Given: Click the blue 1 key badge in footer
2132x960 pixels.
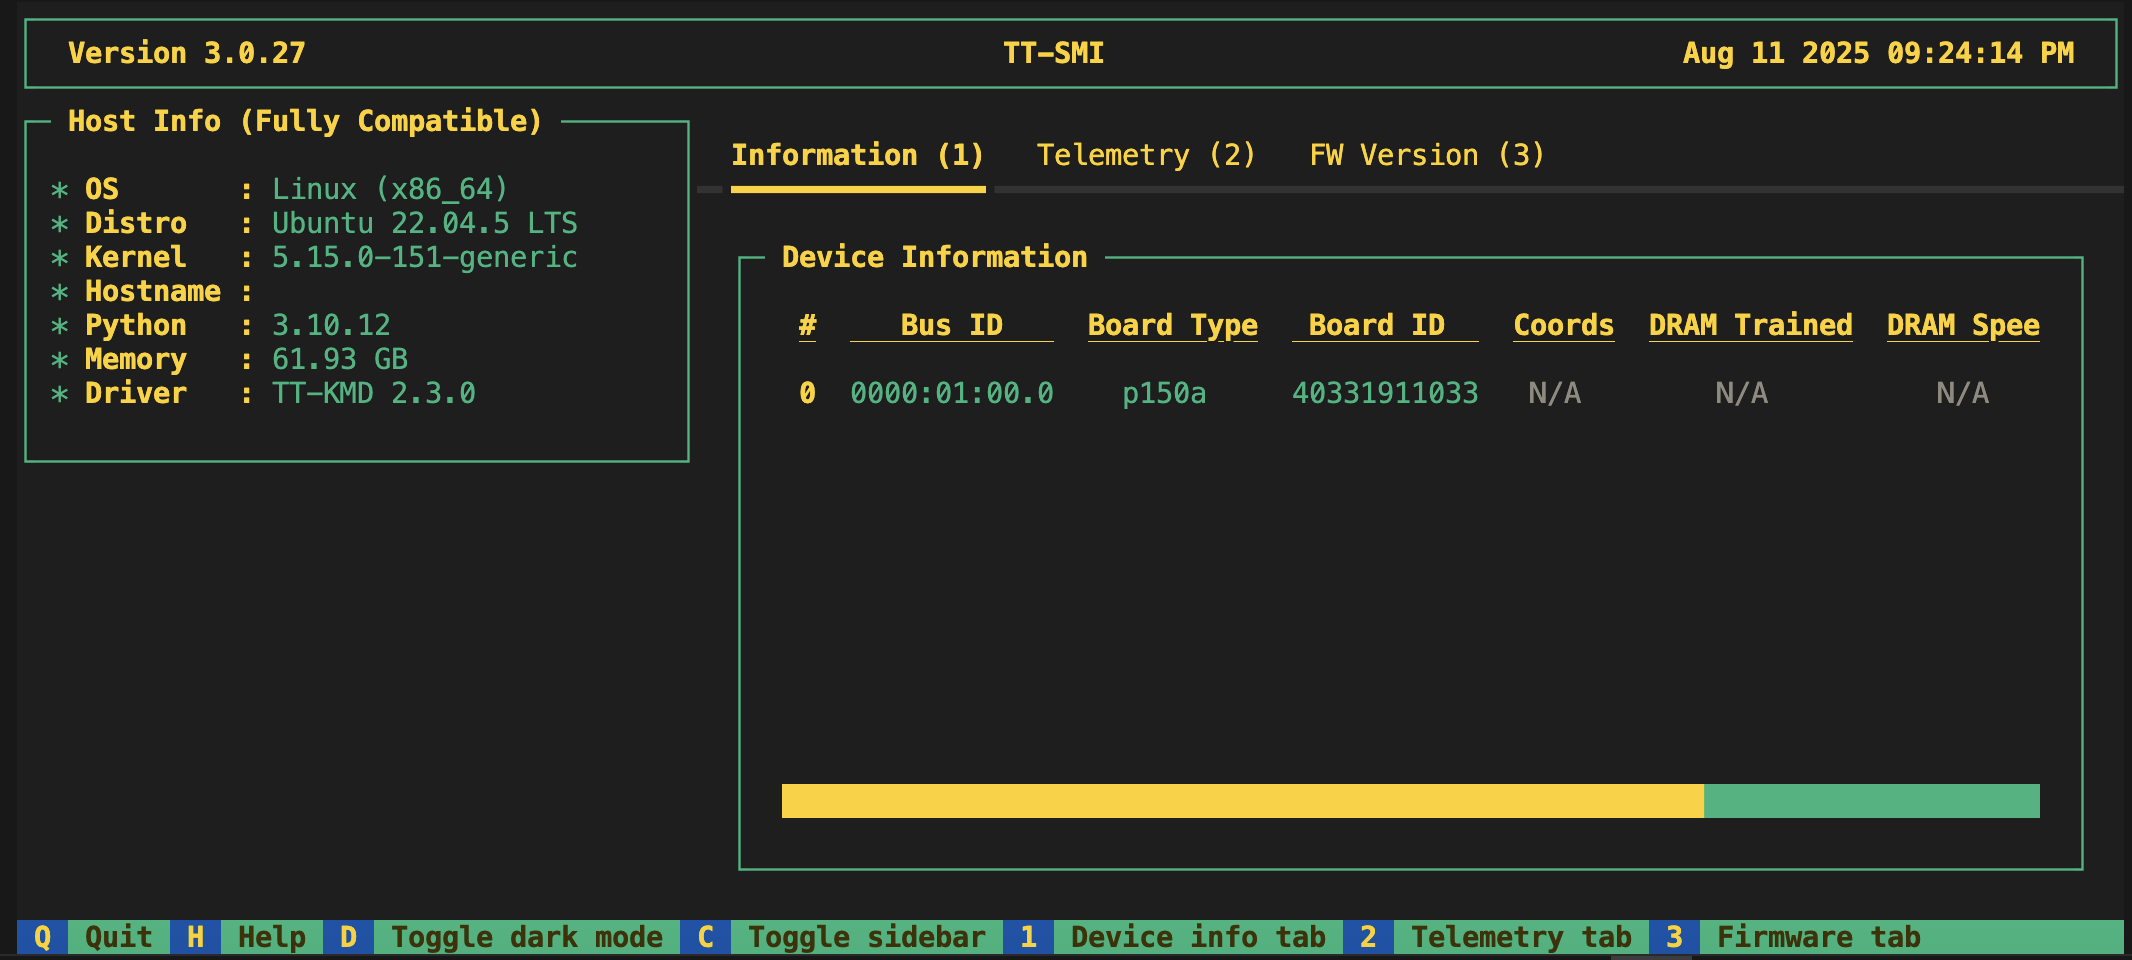Looking at the screenshot, I should (x=1028, y=937).
